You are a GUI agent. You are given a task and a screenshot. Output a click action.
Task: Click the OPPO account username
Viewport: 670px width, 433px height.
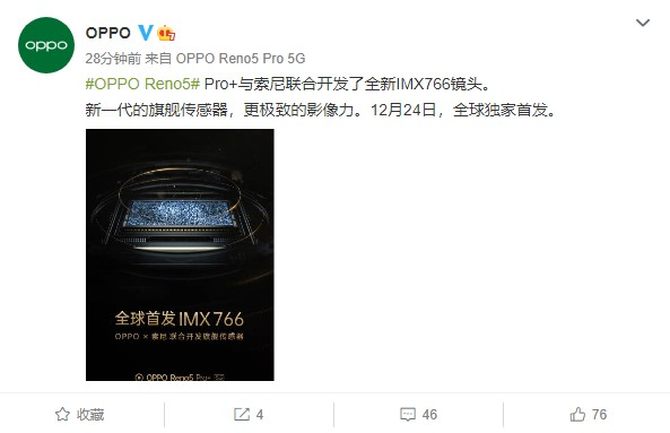pyautogui.click(x=108, y=33)
